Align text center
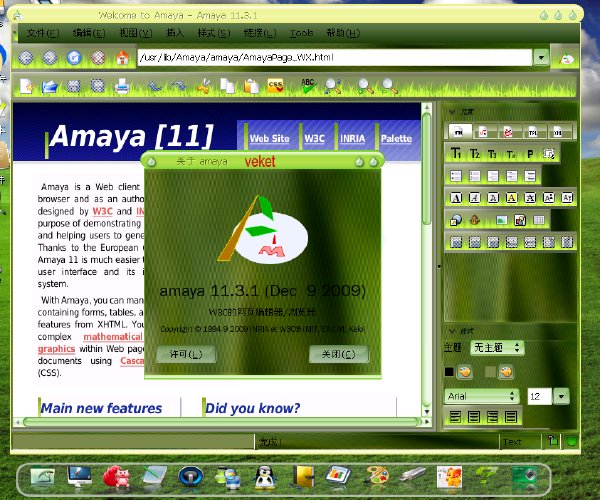This screenshot has height=500, width=600. (x=474, y=417)
